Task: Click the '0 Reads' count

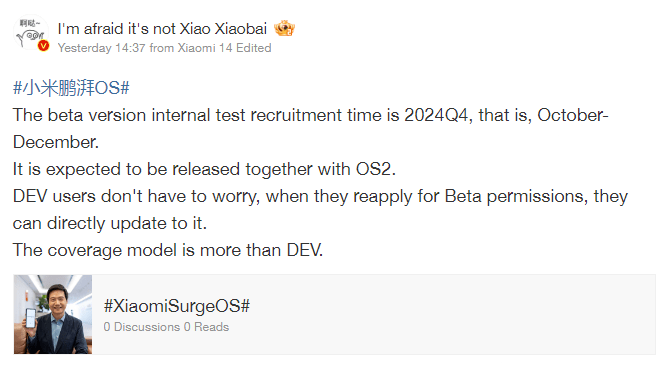Action: (206, 327)
